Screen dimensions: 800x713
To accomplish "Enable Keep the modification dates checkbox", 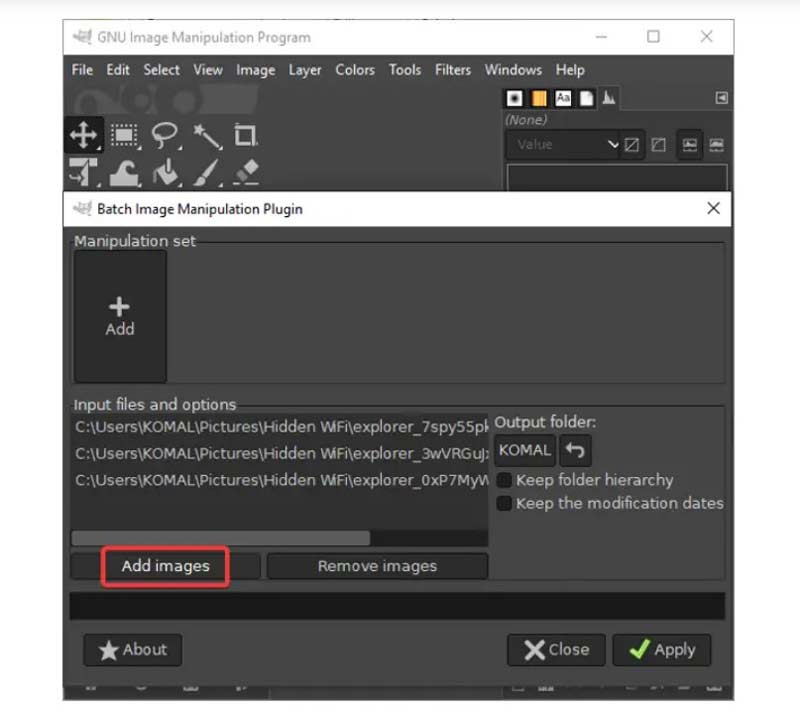I will (x=504, y=504).
